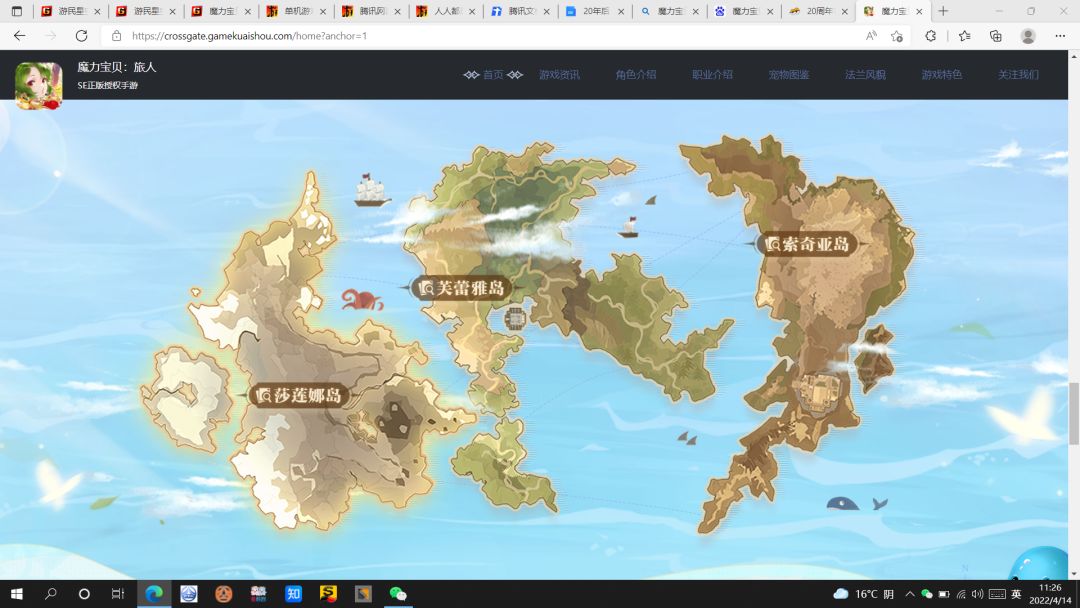Show hidden system tray icons

click(909, 594)
